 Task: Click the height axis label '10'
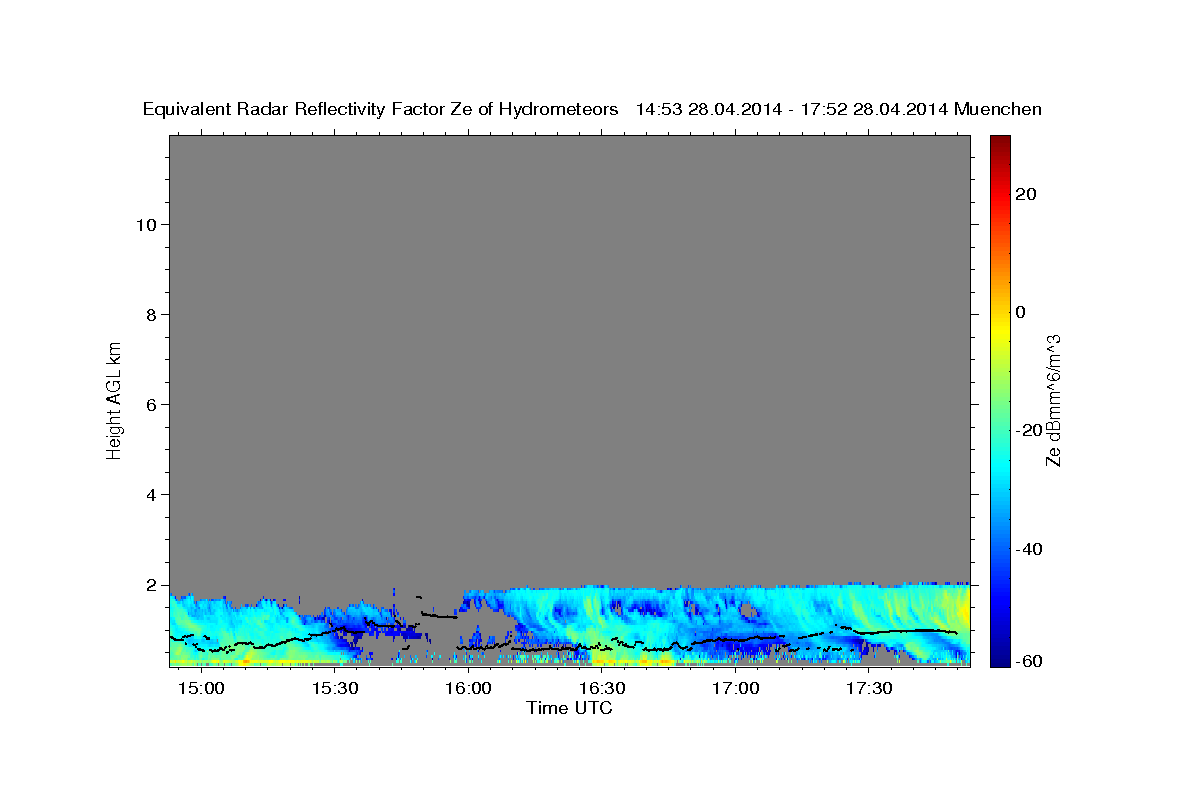(x=146, y=225)
